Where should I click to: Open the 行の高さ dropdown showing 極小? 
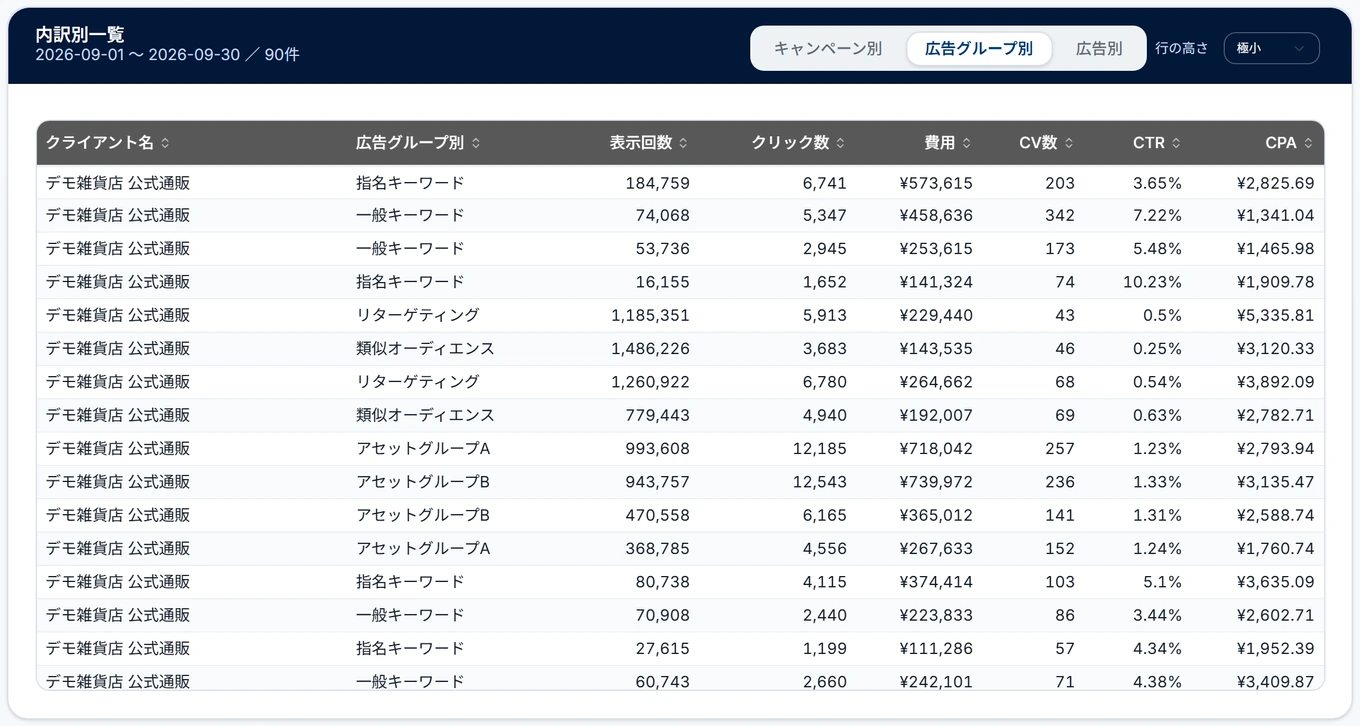(1271, 48)
